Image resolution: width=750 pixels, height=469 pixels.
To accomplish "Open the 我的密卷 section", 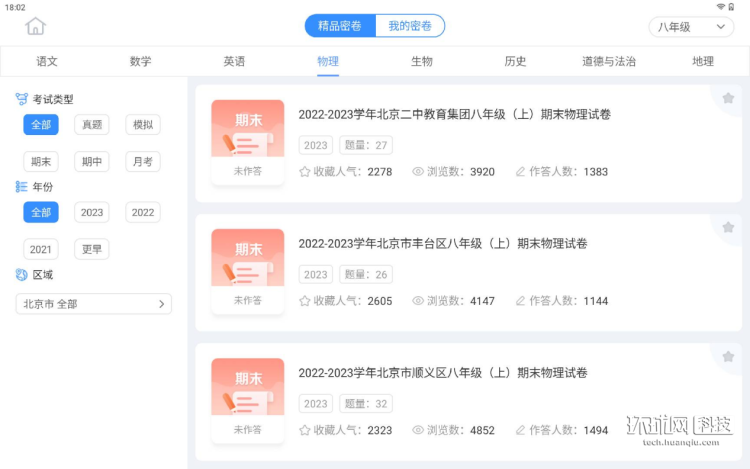I will pyautogui.click(x=410, y=26).
